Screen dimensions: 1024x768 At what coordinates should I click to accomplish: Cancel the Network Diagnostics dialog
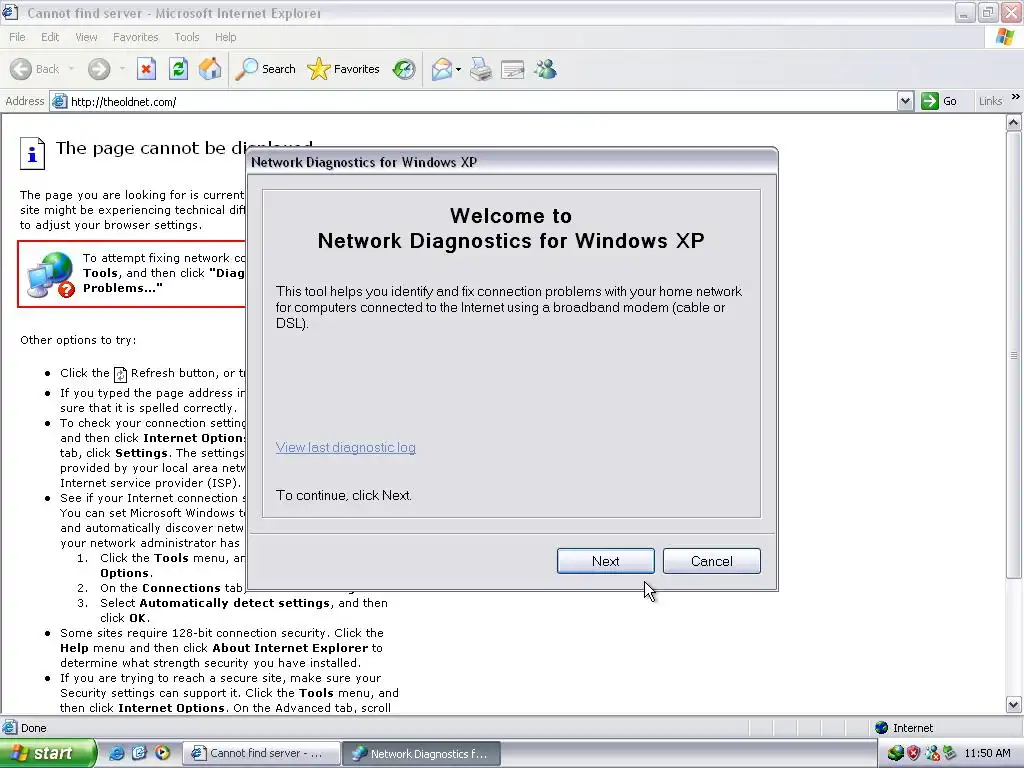point(712,561)
